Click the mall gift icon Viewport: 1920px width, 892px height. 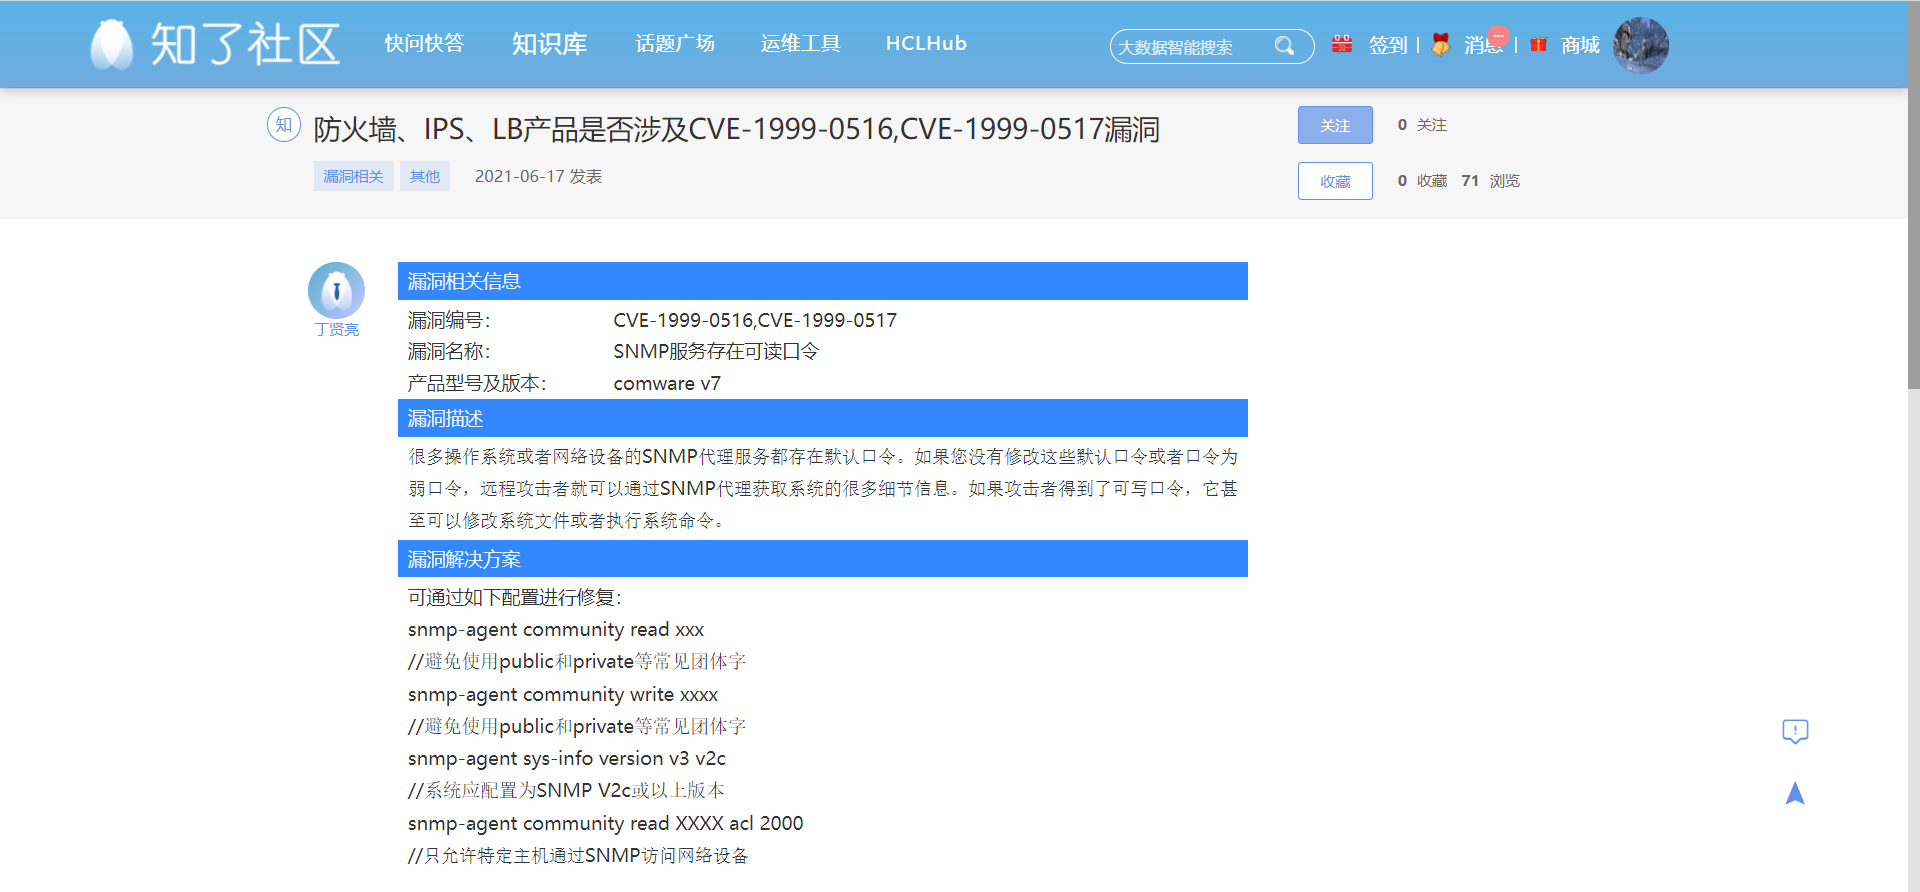point(1538,44)
